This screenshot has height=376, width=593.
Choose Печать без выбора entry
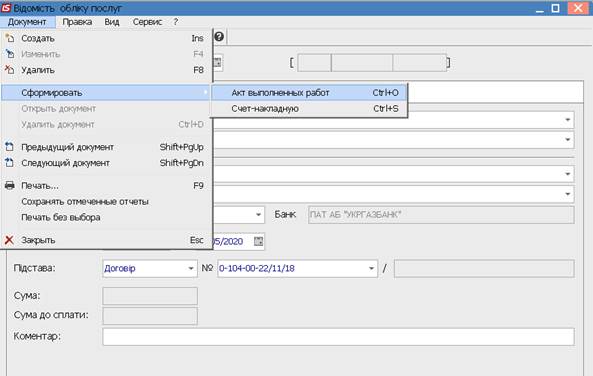[x=106, y=217]
